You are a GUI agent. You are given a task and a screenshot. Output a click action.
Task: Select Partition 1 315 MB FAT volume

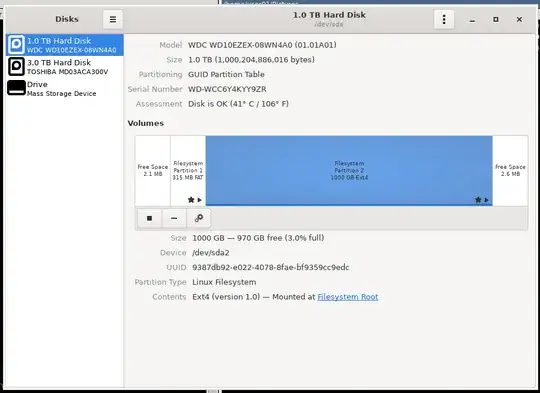click(188, 170)
